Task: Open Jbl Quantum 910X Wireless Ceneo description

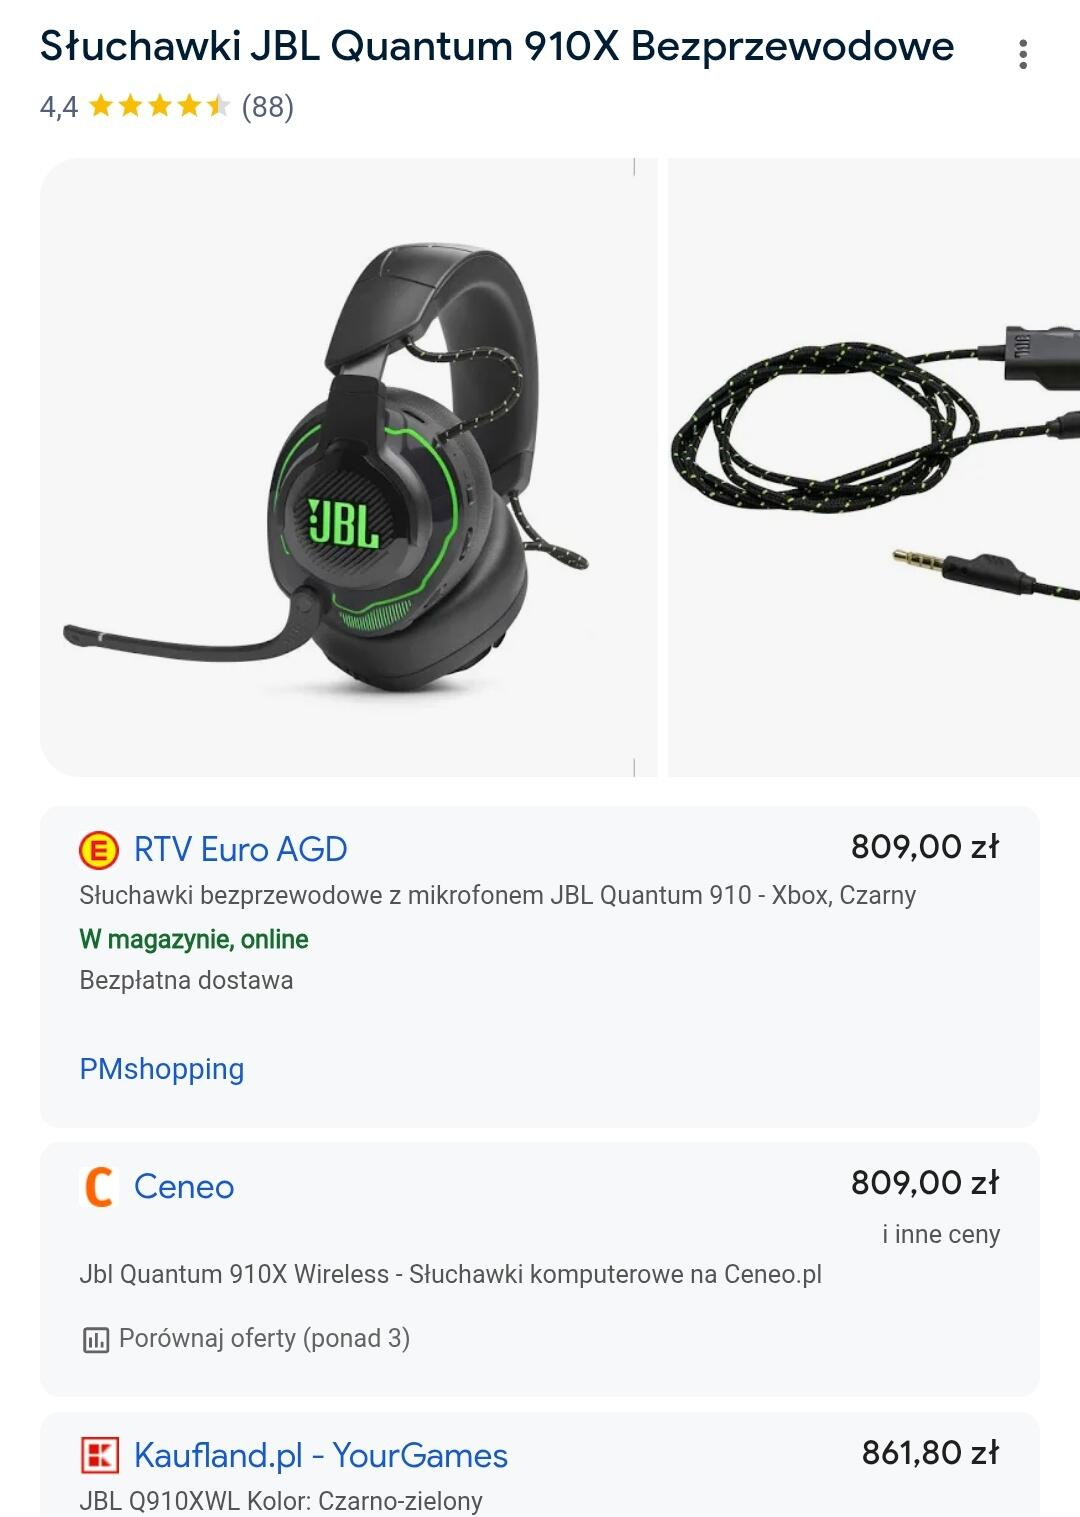Action: coord(451,1274)
